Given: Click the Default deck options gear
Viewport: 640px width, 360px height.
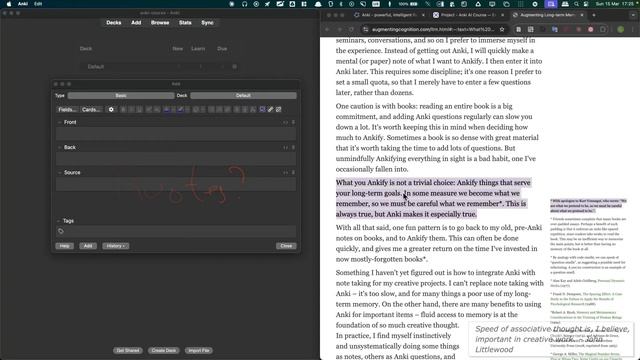Looking at the screenshot, I should tap(234, 67).
